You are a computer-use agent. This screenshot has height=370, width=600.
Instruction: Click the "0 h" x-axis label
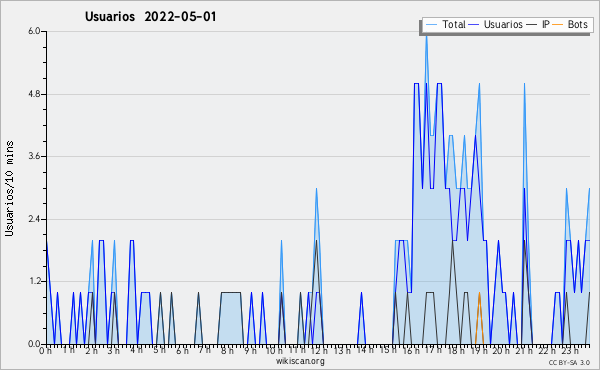[45, 350]
